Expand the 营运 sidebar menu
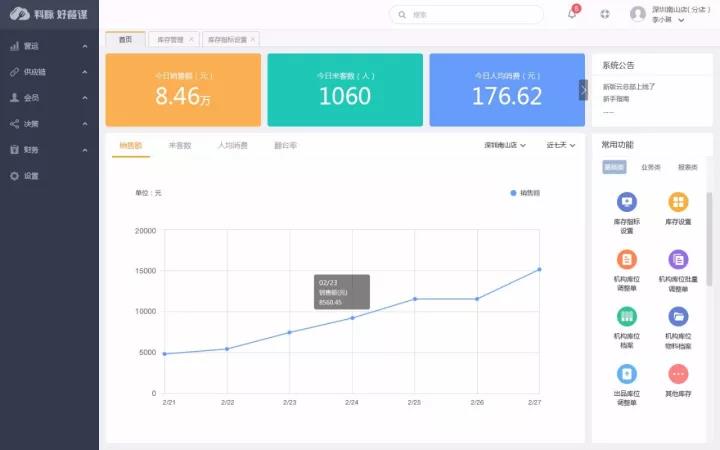 tap(49, 46)
